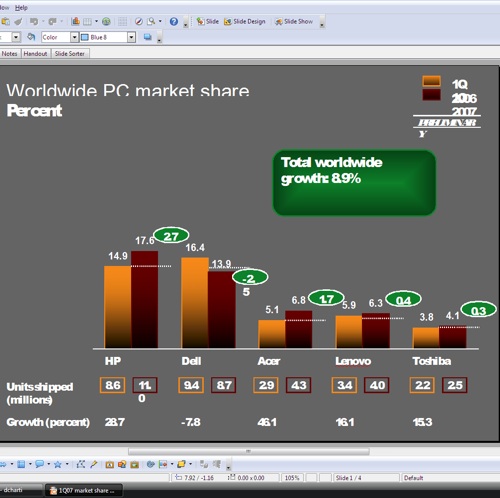
Task: Switch to the Slide Sorter tab
Action: (x=70, y=54)
